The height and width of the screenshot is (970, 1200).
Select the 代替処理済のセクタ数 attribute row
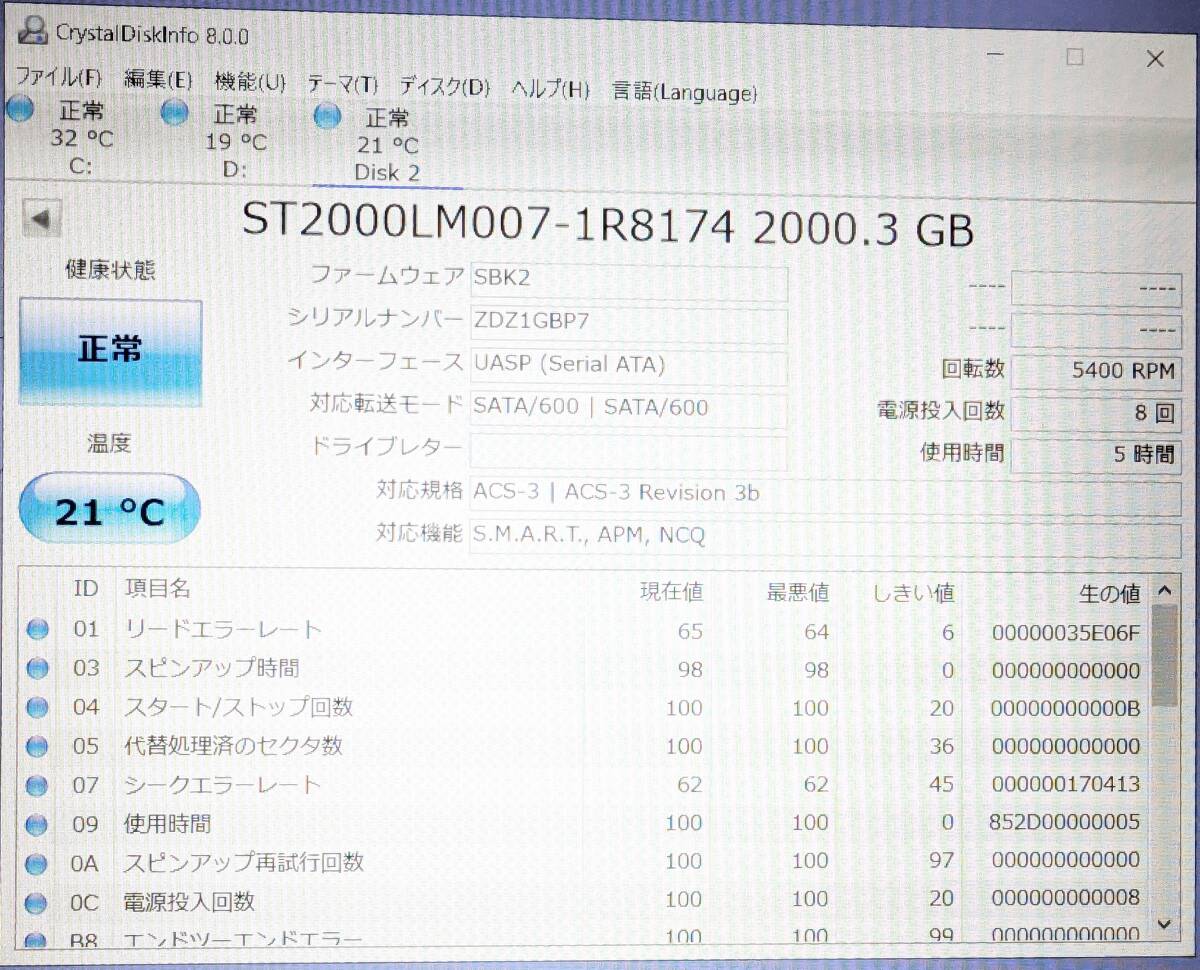(x=585, y=746)
